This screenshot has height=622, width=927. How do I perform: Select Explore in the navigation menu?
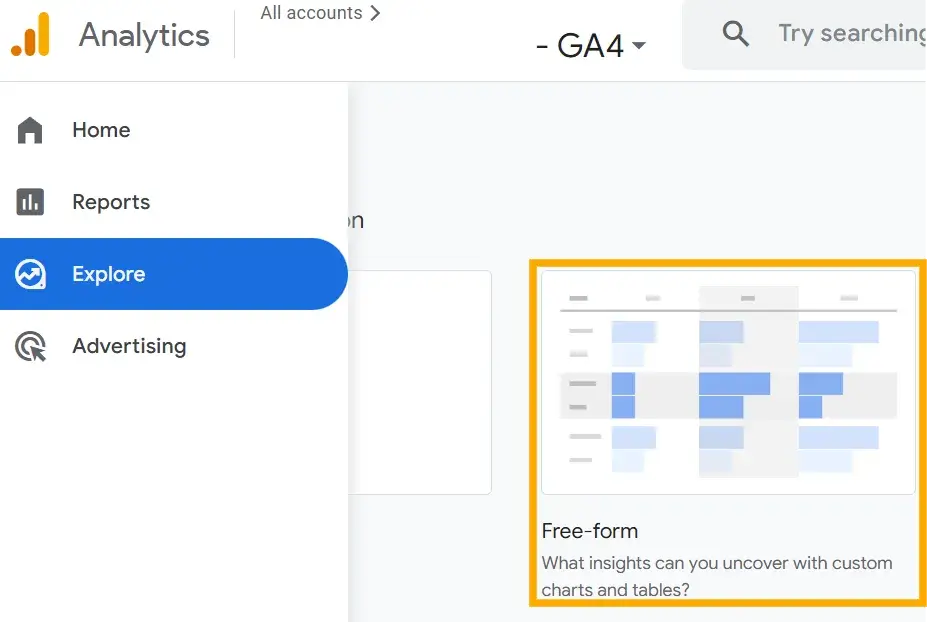click(x=108, y=274)
